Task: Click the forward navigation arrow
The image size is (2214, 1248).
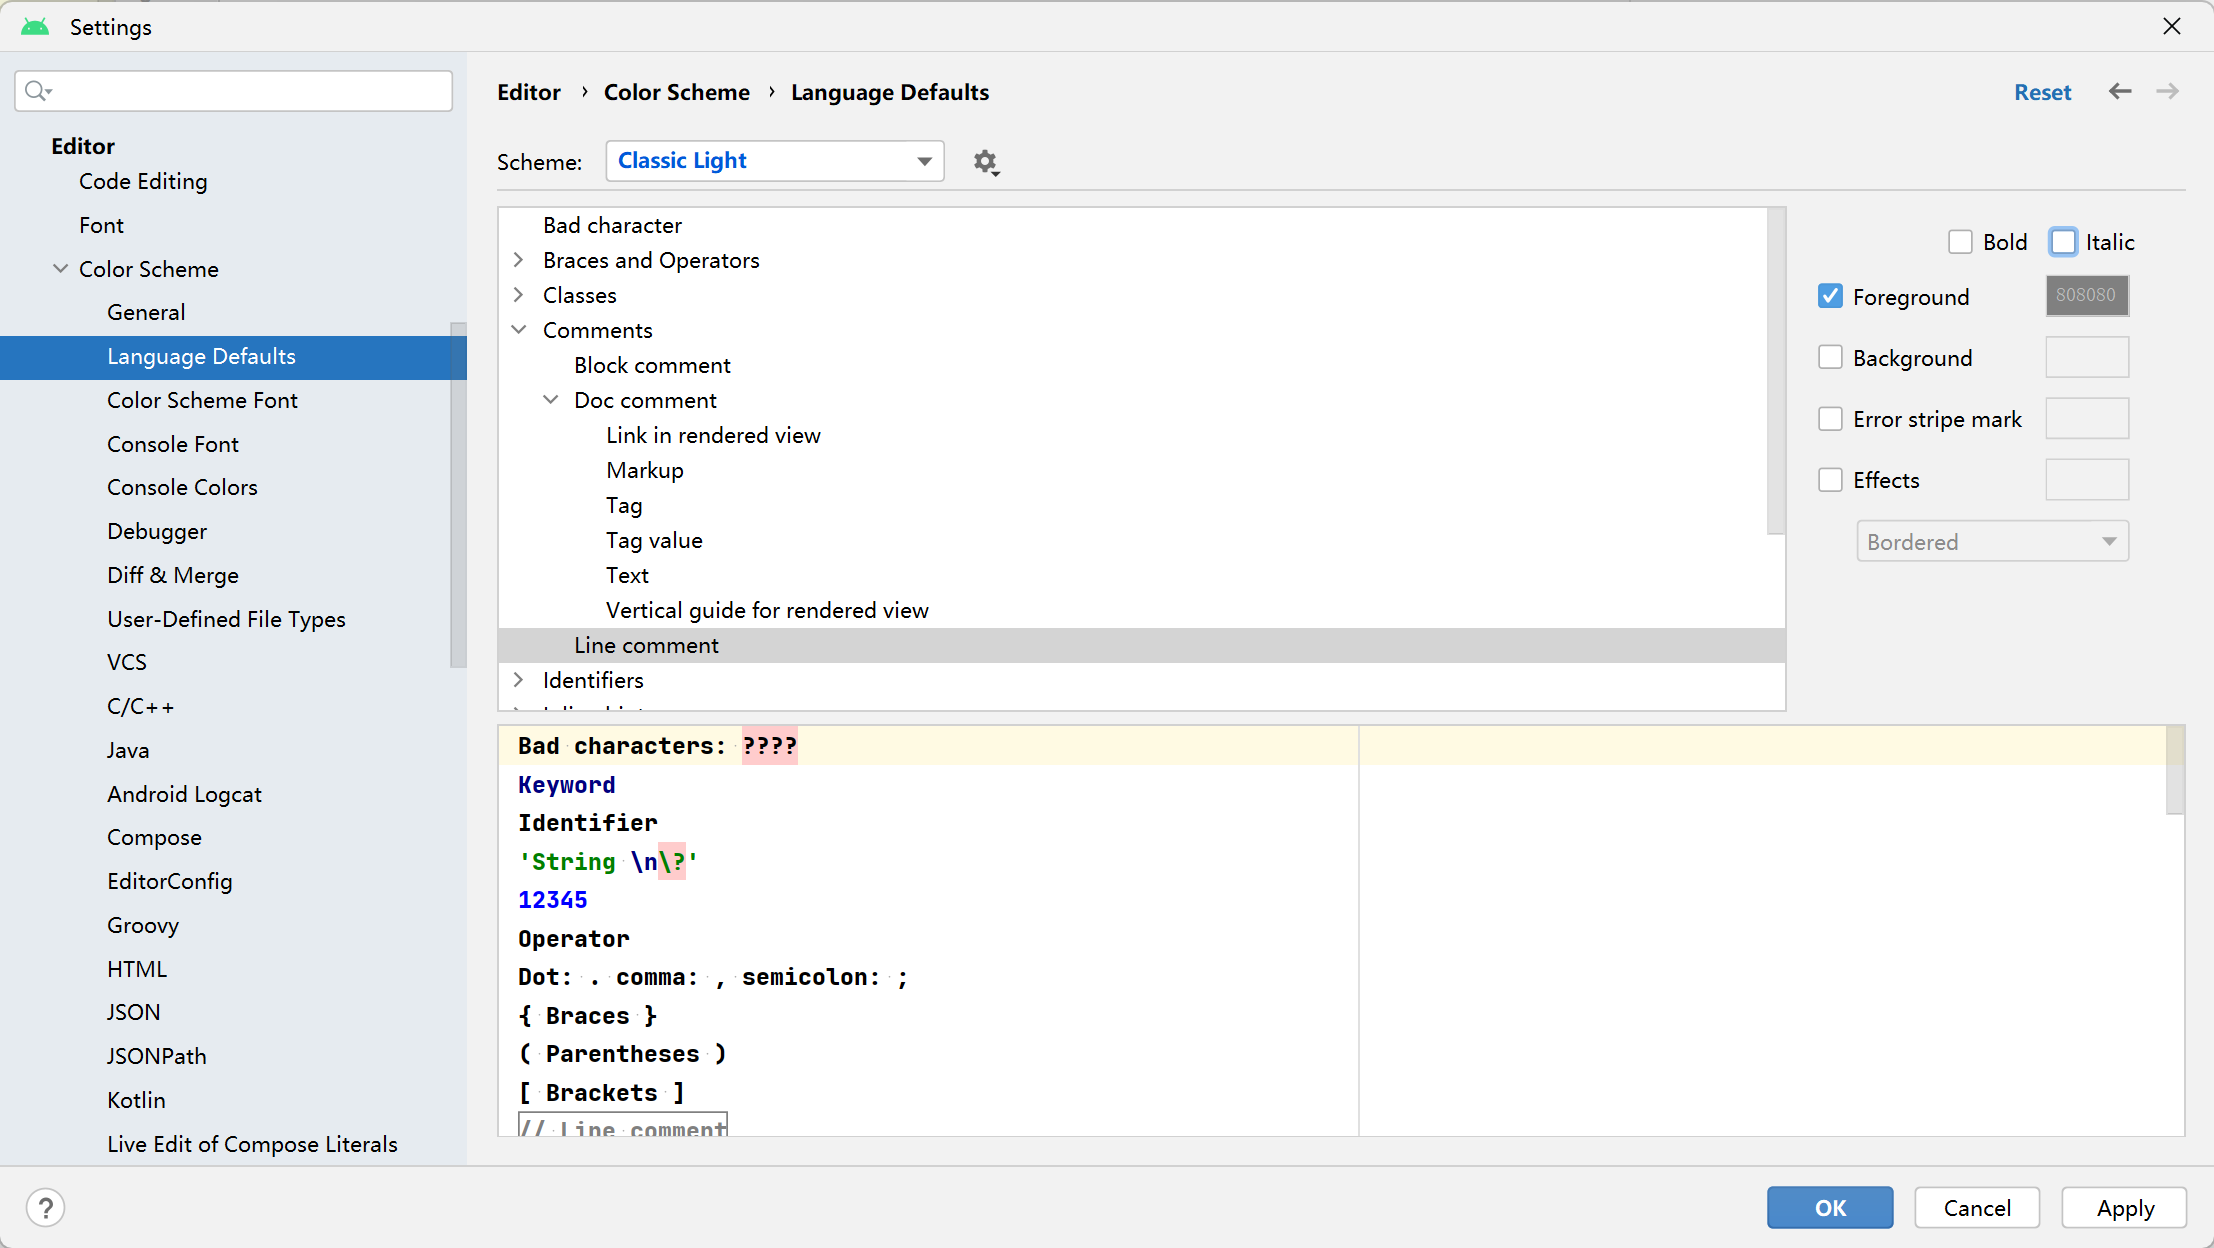Action: pyautogui.click(x=2167, y=92)
